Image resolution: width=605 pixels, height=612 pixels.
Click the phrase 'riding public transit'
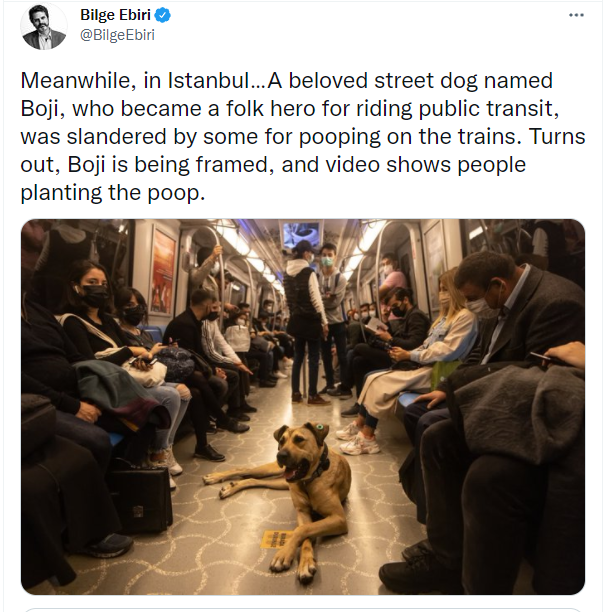click(x=457, y=109)
